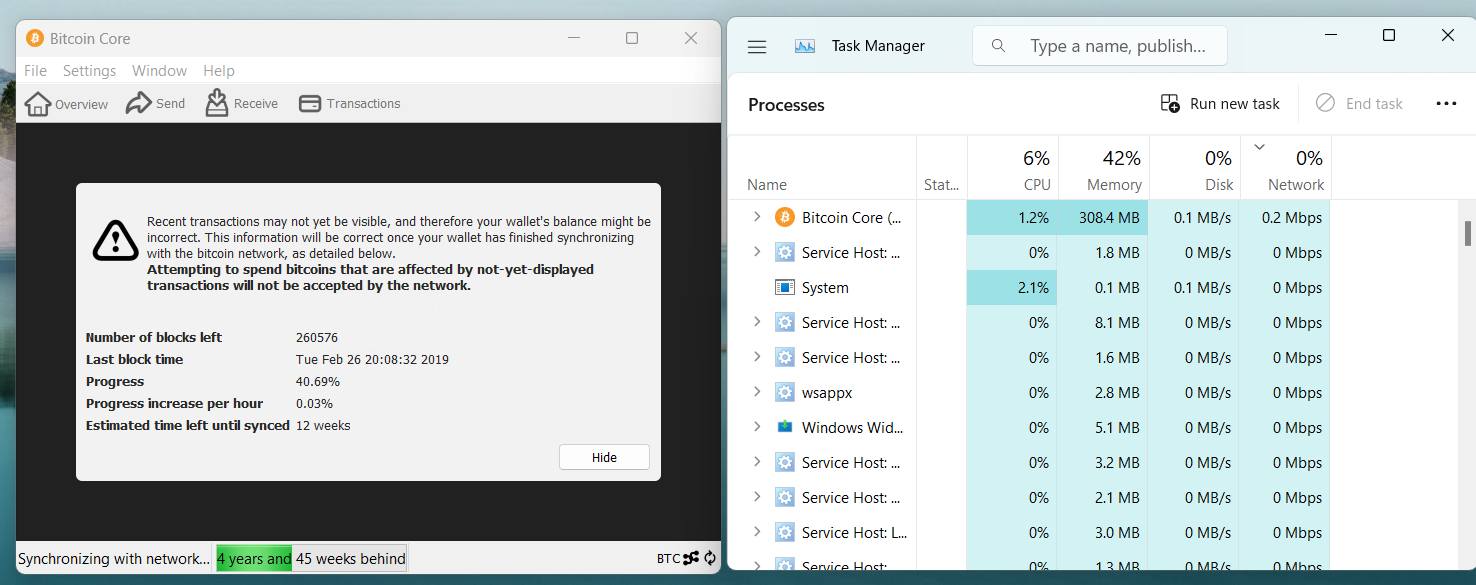The height and width of the screenshot is (585, 1476).
Task: Click 'Tue Feb 26 20:08:32 2019' last block time
Action: pos(372,359)
